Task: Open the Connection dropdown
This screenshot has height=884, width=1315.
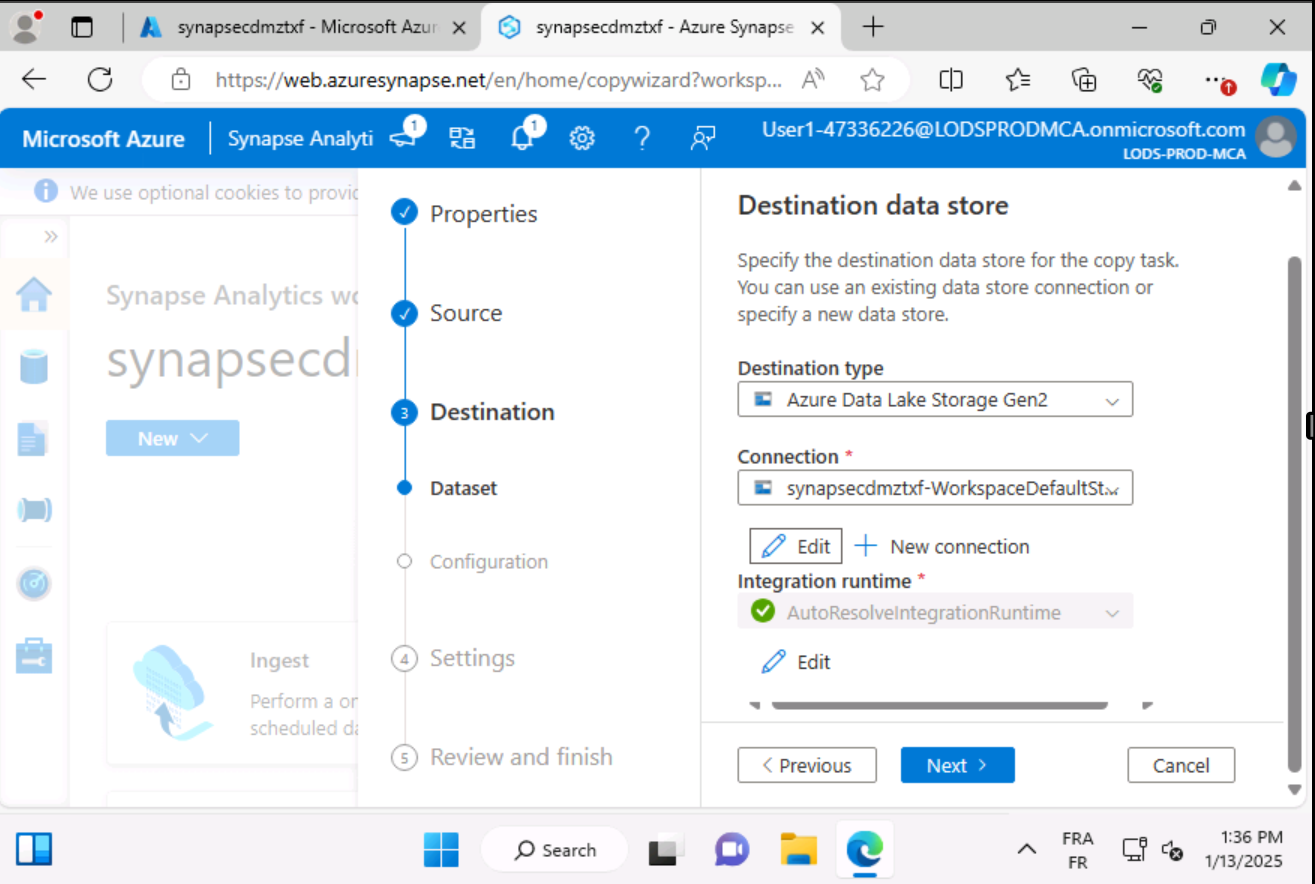Action: (x=935, y=488)
